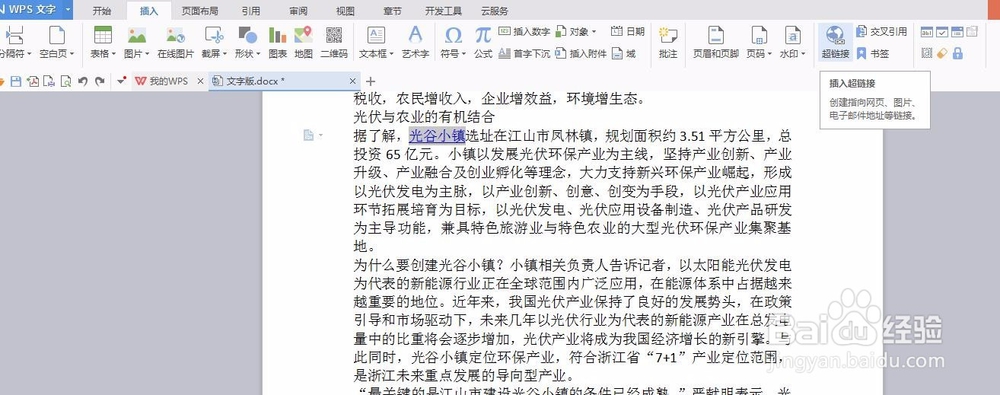Open the WPS 文字 application menu
Screen dimensions: 1000x395
tap(36, 10)
